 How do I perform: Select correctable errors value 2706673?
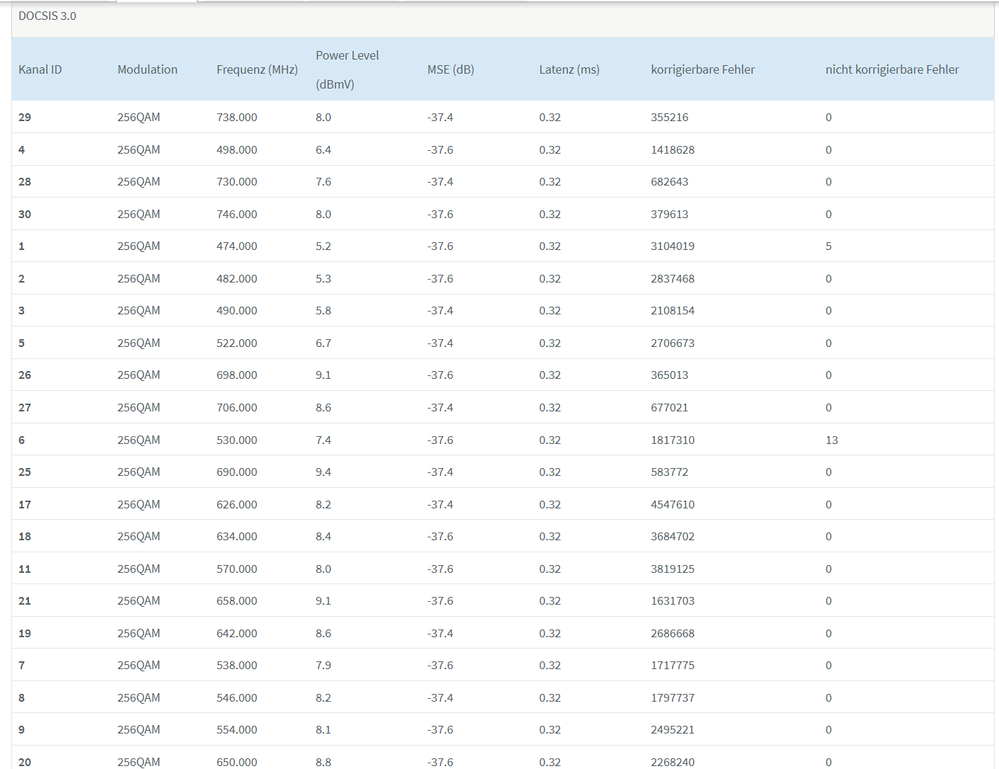[x=673, y=343]
